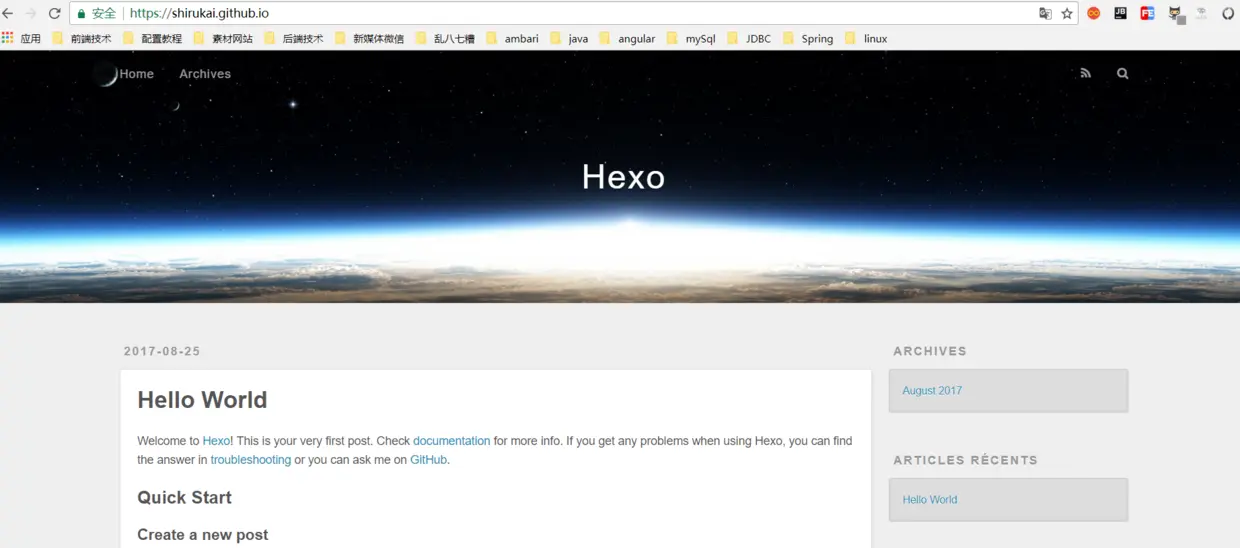
Task: Go back with the browser back arrow
Action: pos(8,14)
